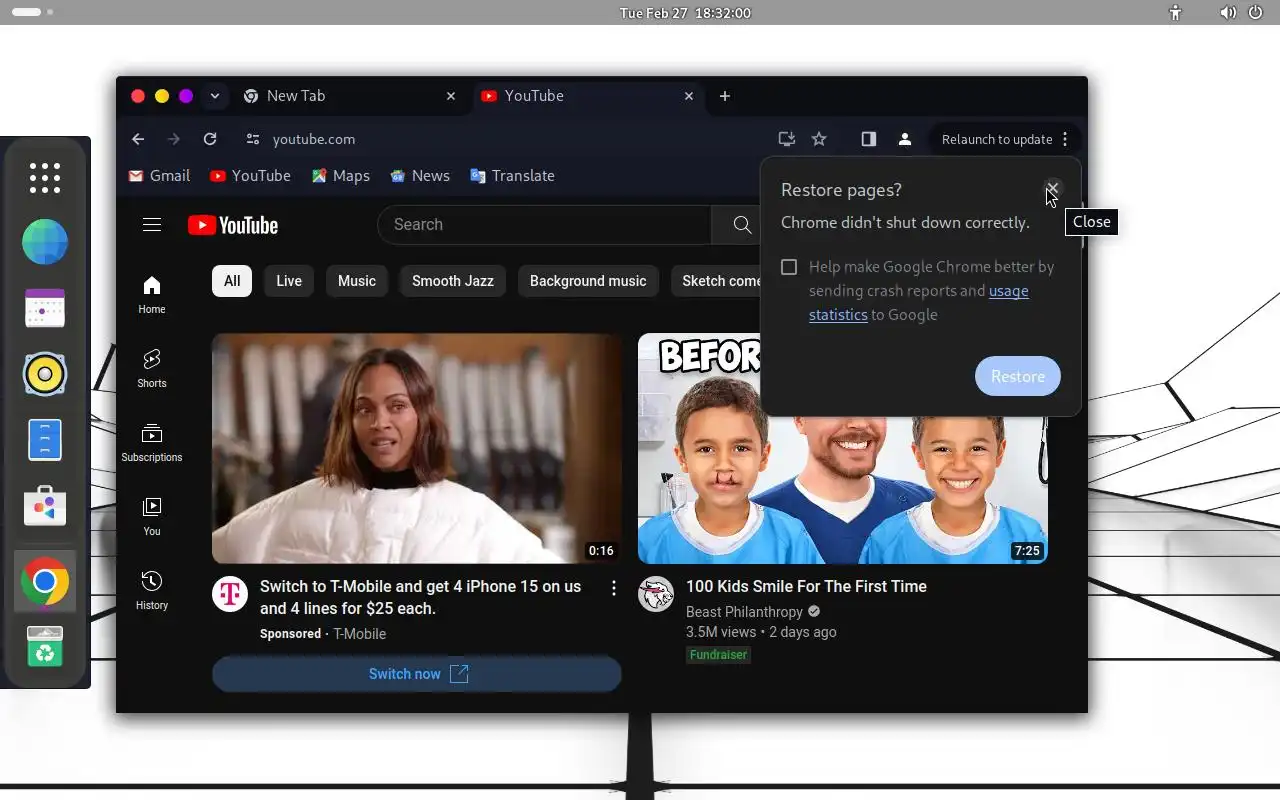The width and height of the screenshot is (1280, 800).
Task: Click the search magnifier button
Action: [742, 225]
